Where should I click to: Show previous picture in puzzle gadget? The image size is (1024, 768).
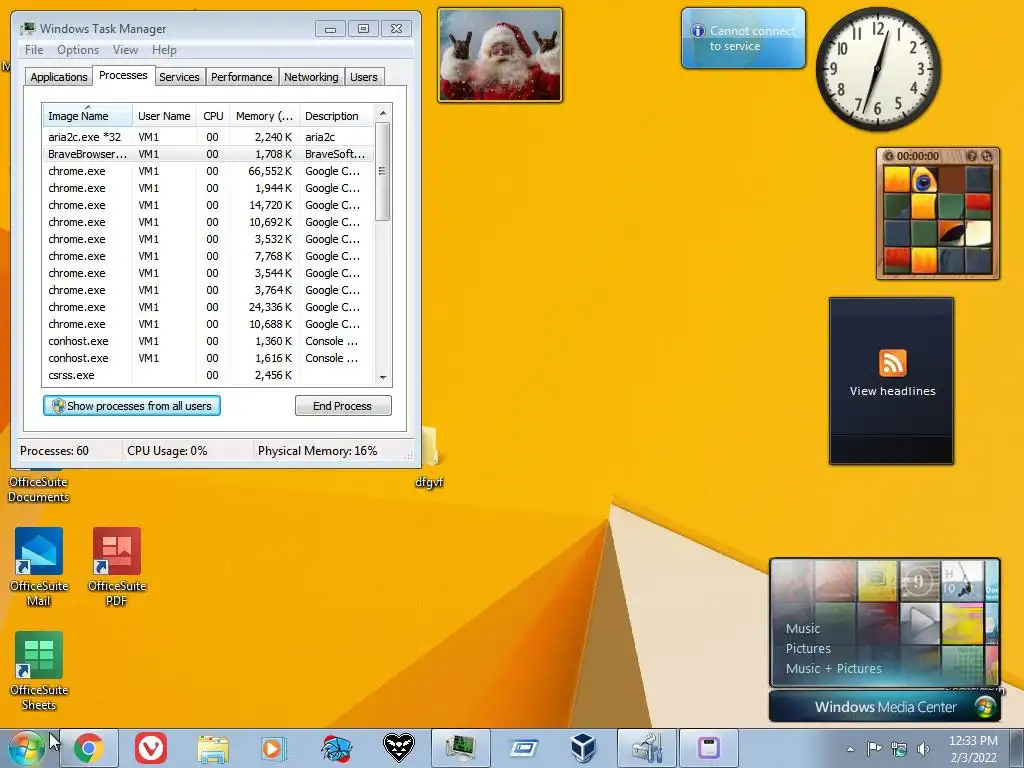[x=889, y=156]
